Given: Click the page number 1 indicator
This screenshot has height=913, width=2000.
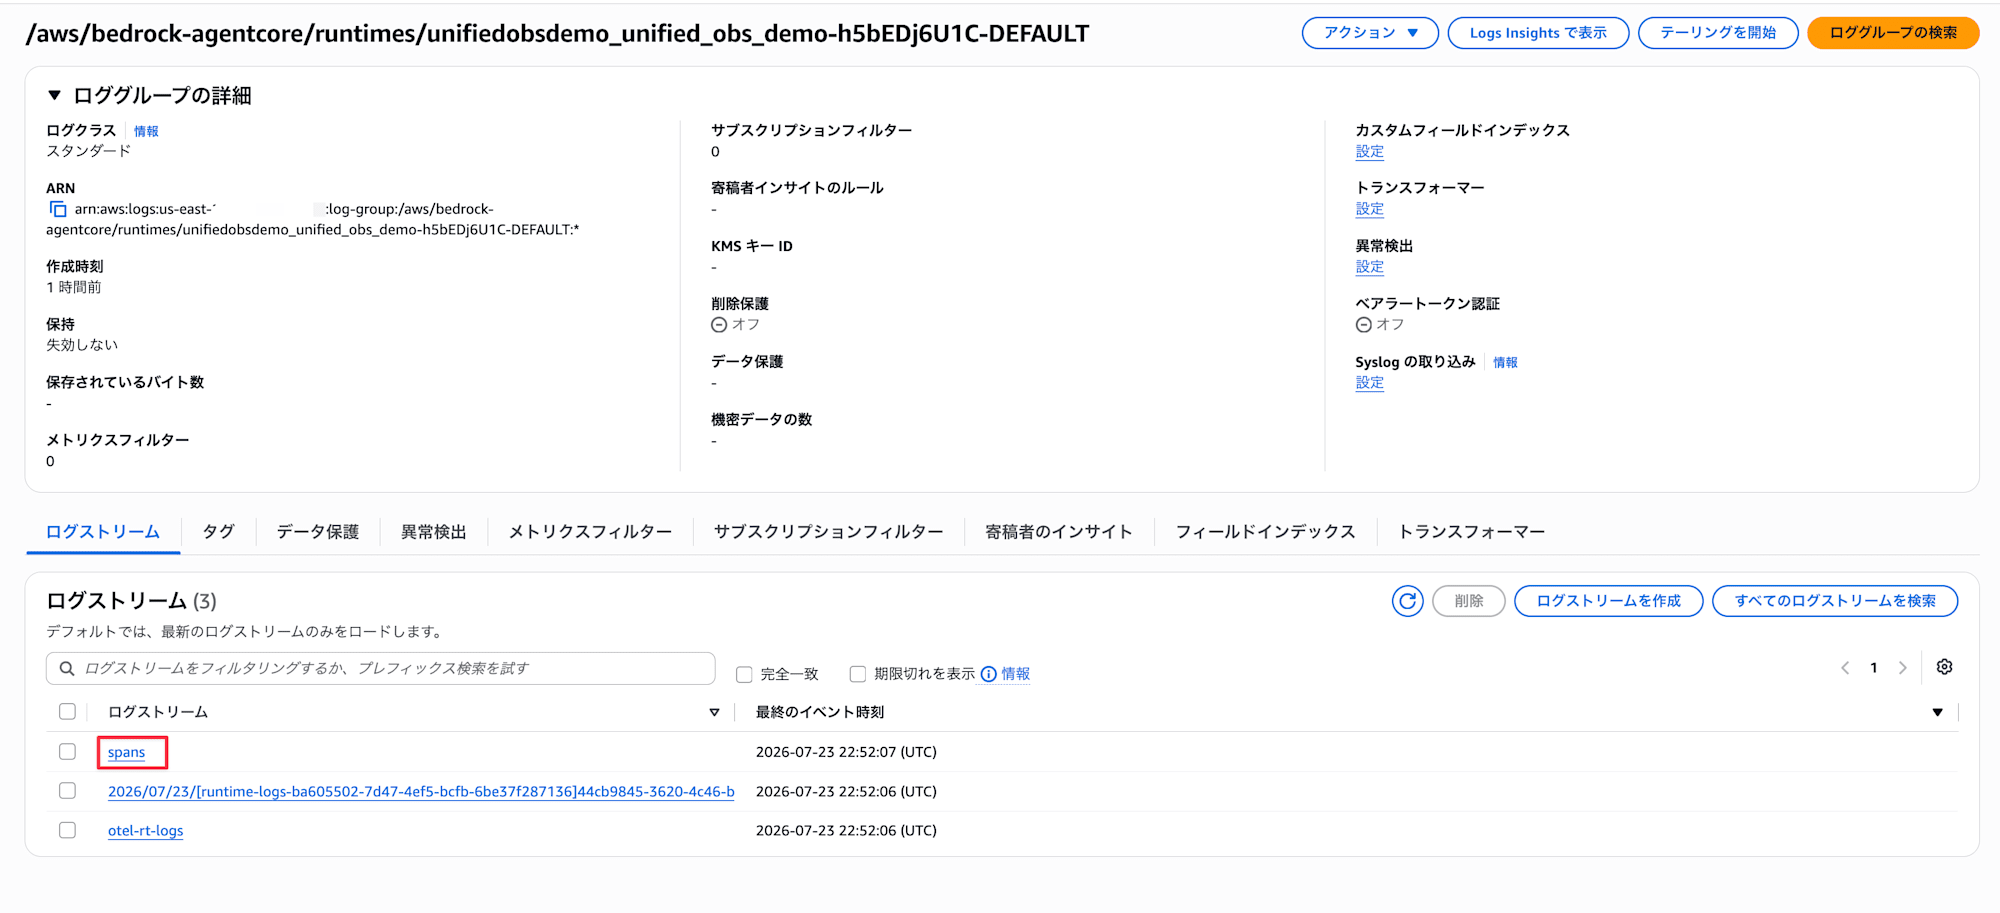Looking at the screenshot, I should [1874, 668].
